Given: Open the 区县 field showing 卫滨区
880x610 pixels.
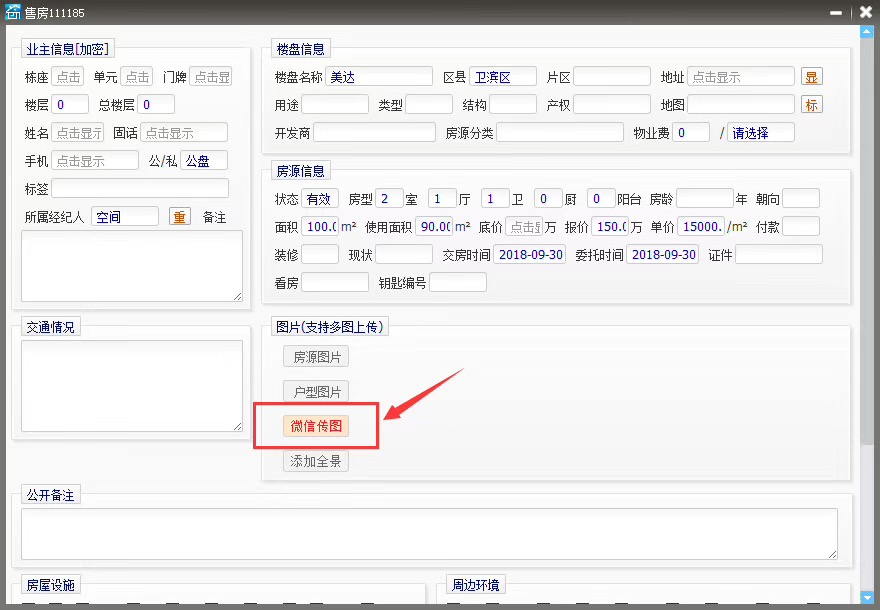Looking at the screenshot, I should pos(503,77).
